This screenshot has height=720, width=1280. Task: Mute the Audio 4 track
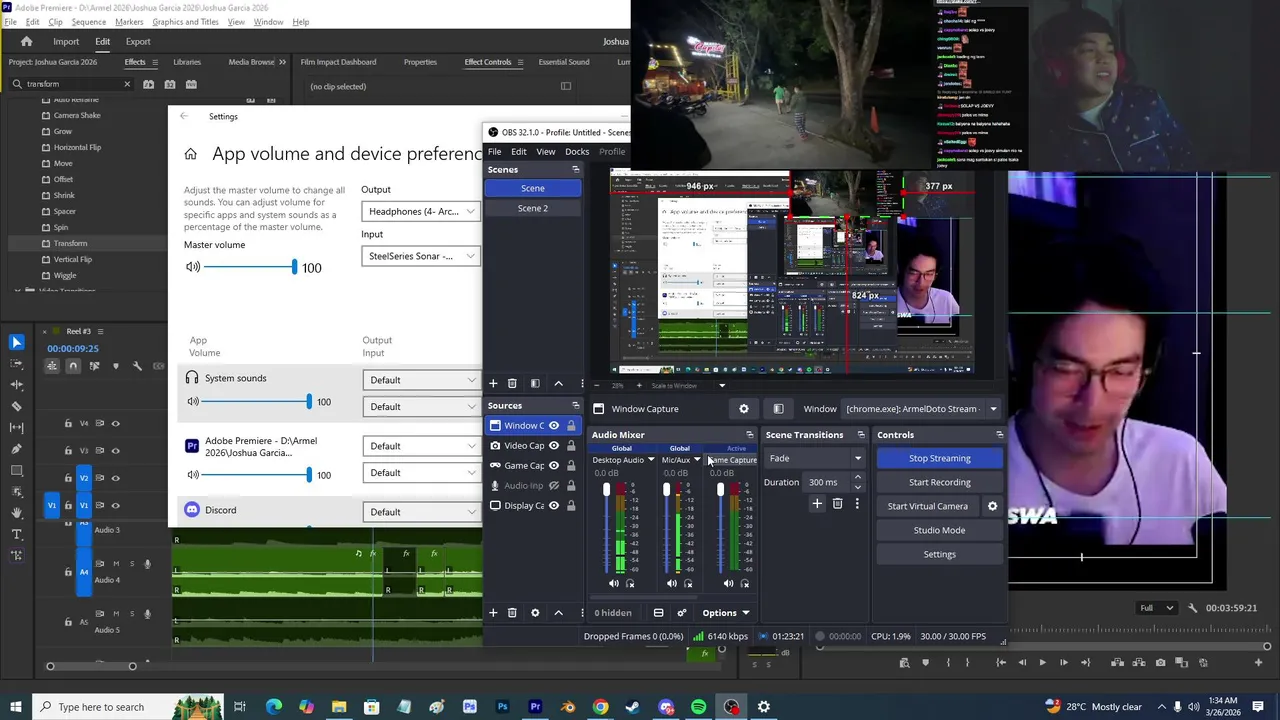coord(116,564)
